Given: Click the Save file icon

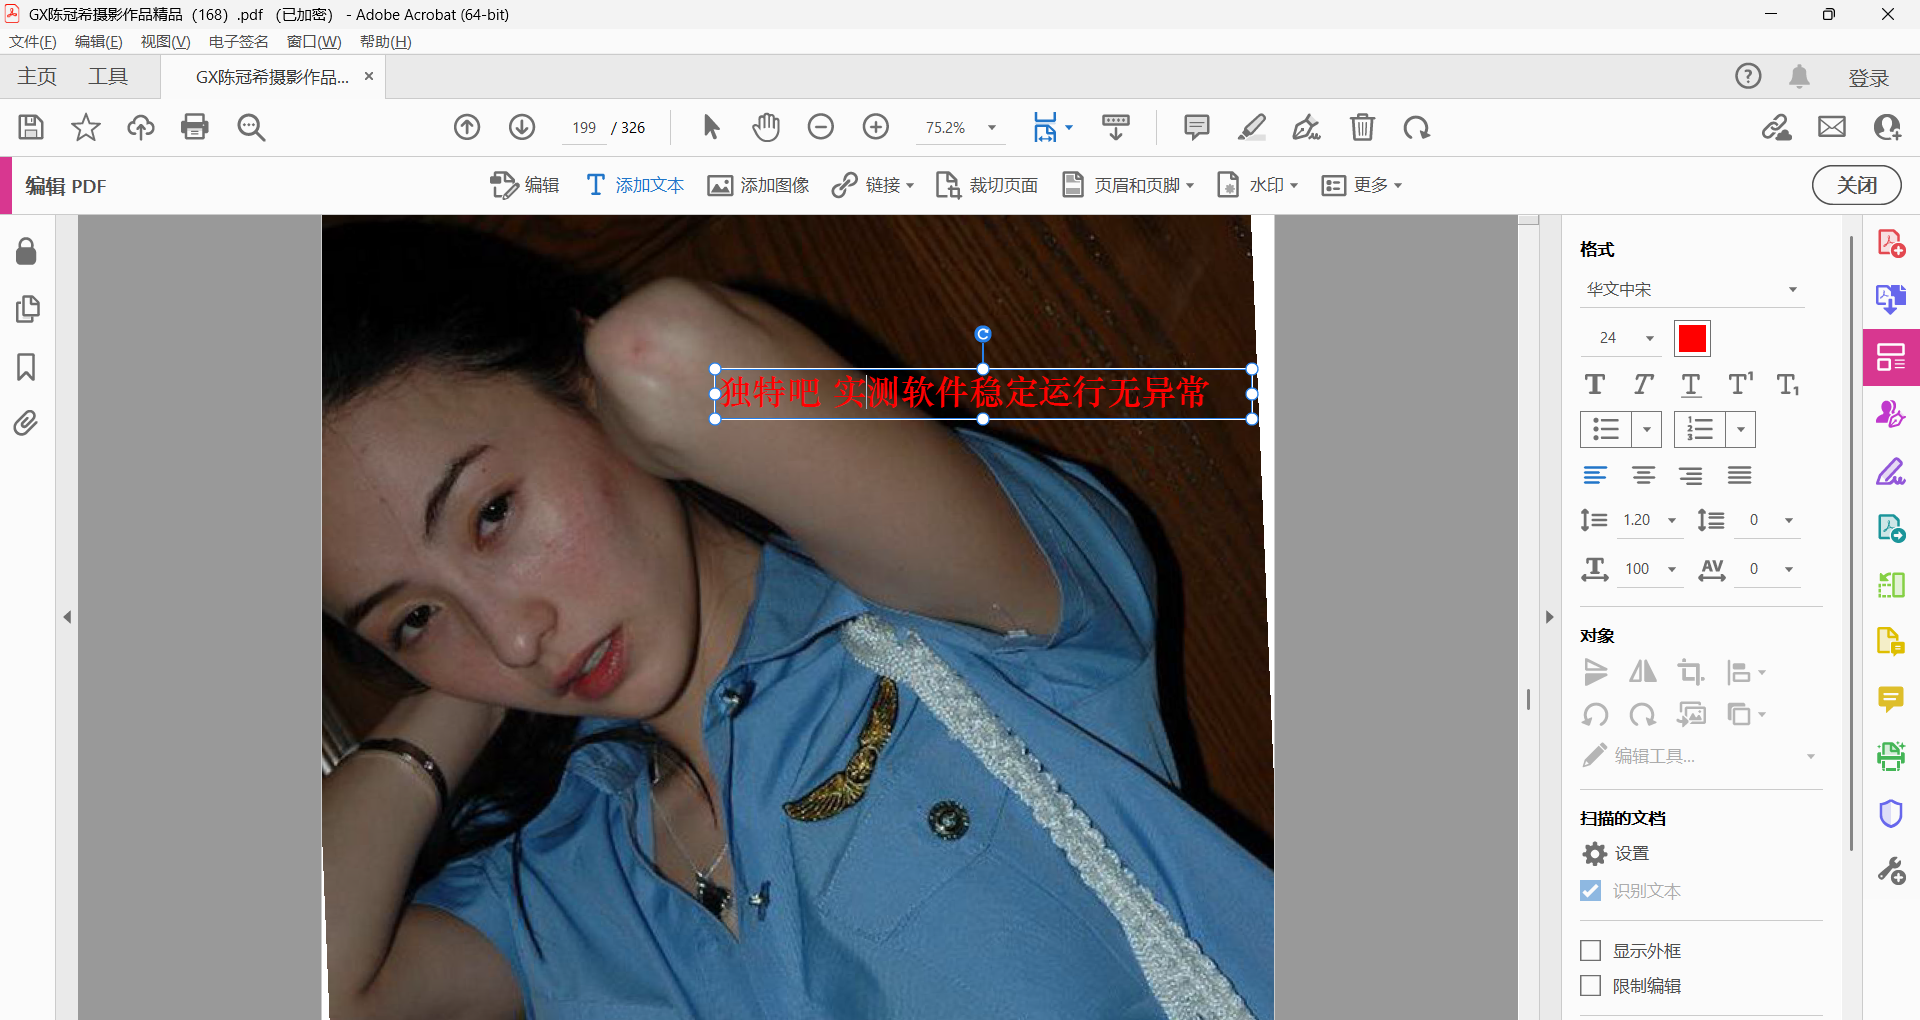Looking at the screenshot, I should [31, 127].
